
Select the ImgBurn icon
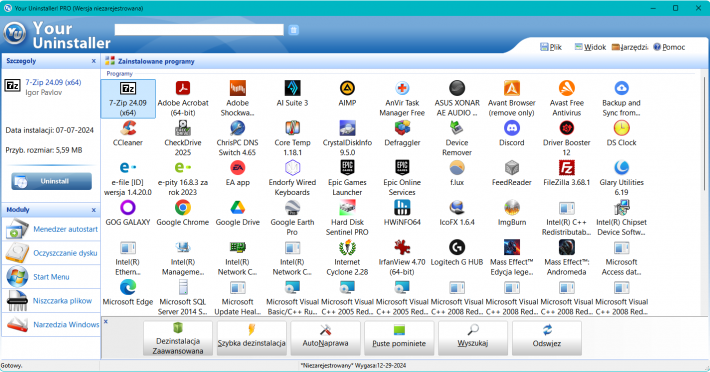coord(512,208)
